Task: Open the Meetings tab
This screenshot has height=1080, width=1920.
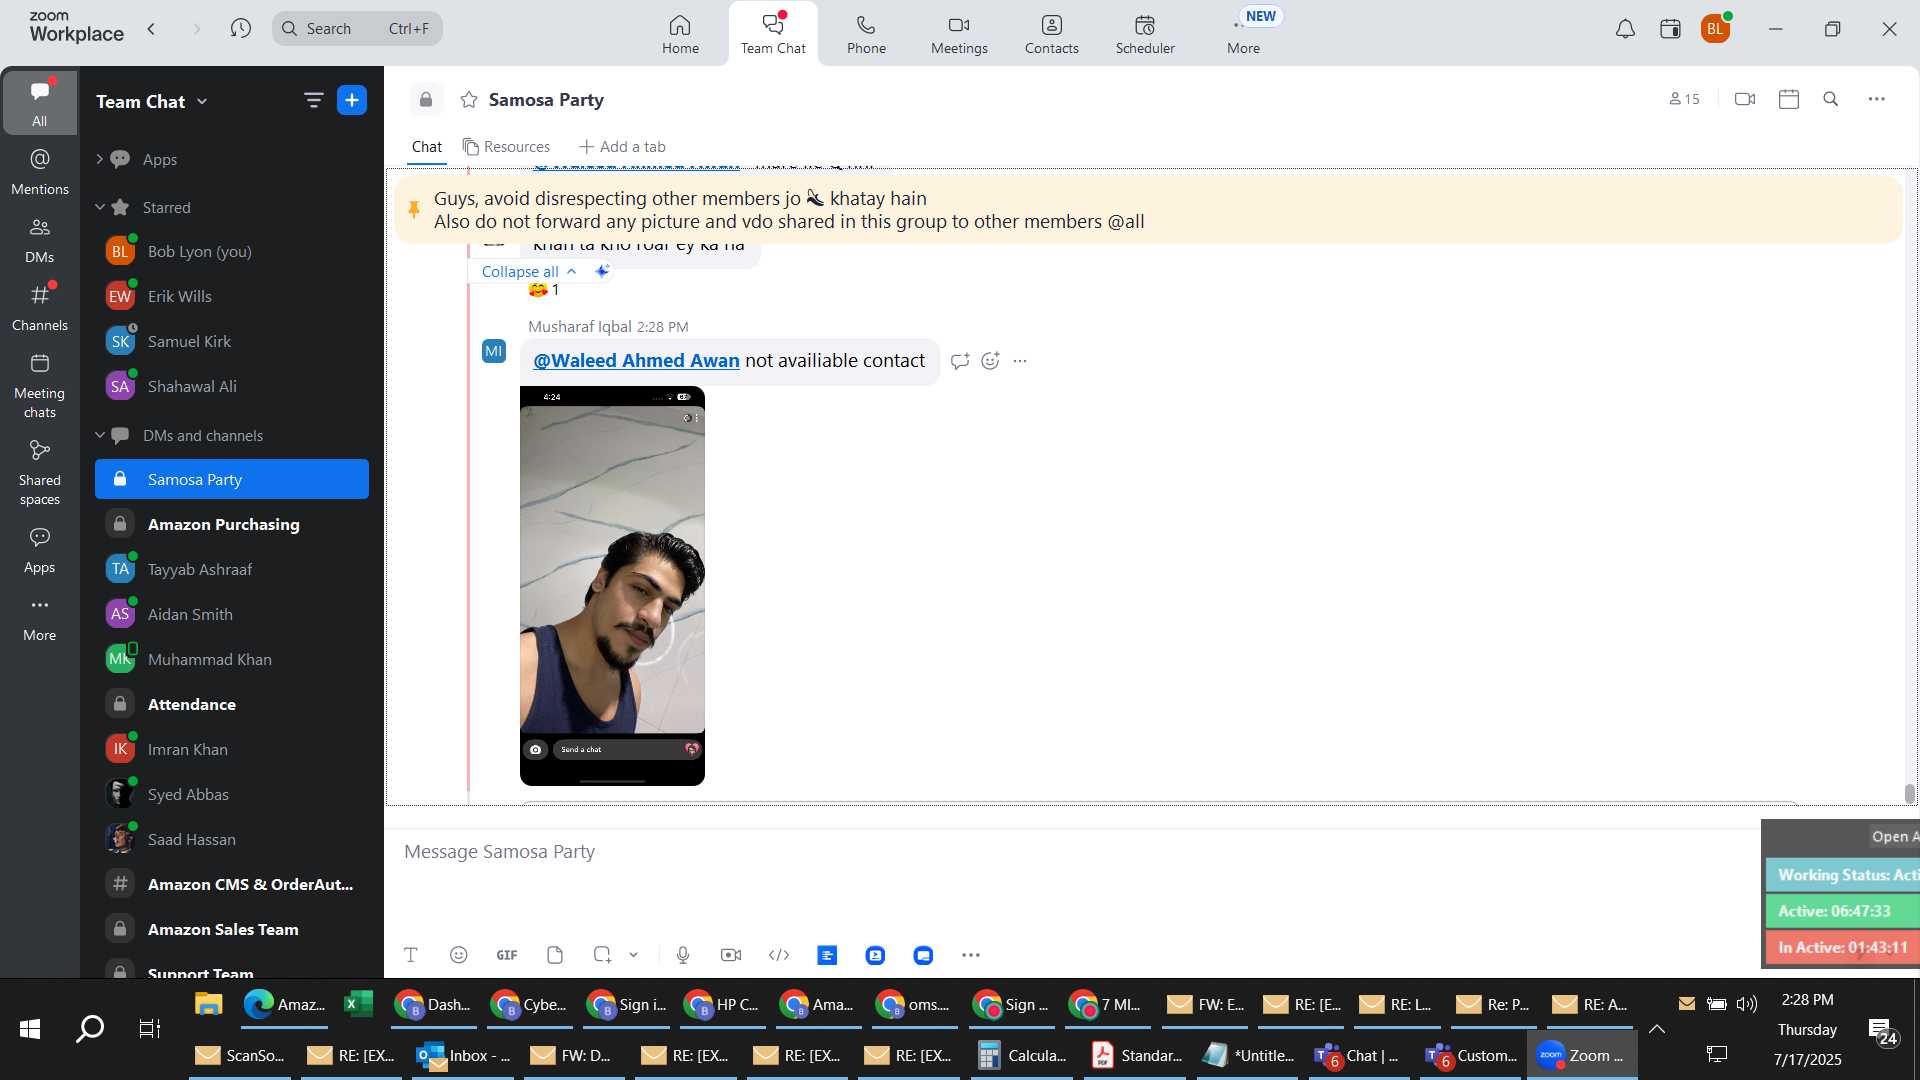Action: click(x=959, y=34)
